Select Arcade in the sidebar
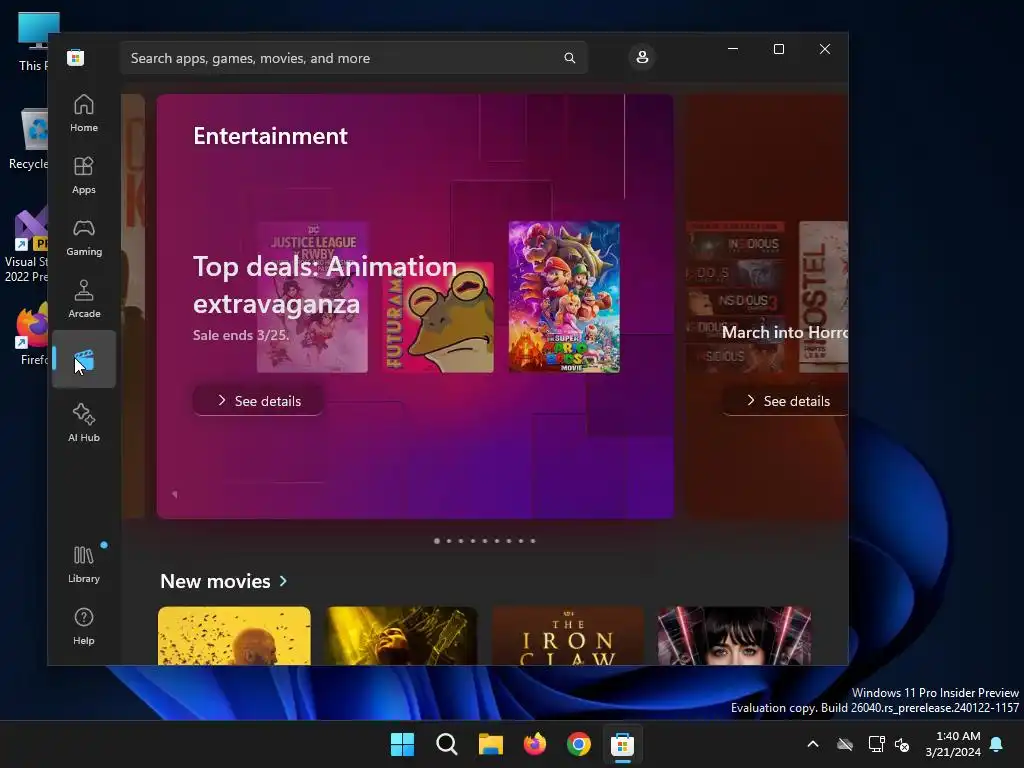Image resolution: width=1024 pixels, height=768 pixels. [84, 299]
